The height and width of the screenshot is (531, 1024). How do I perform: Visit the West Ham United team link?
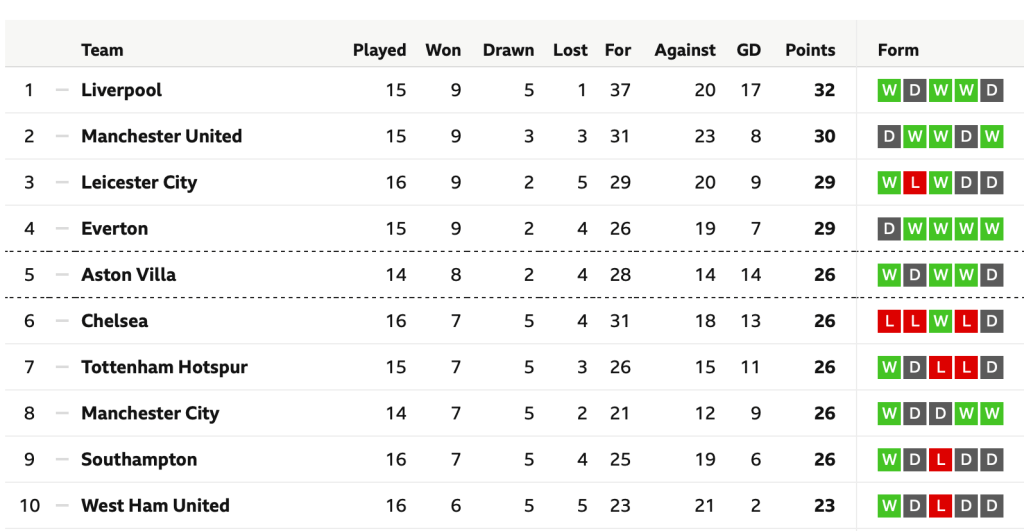(x=155, y=506)
